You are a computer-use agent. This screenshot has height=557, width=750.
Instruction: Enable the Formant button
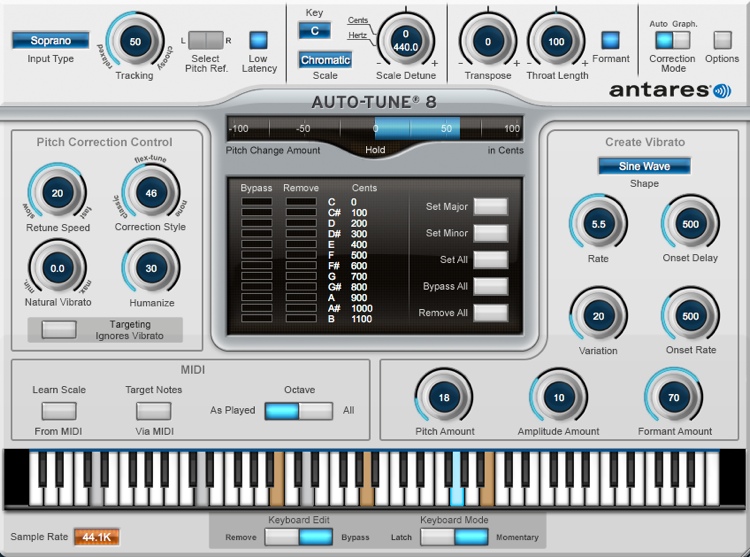610,40
